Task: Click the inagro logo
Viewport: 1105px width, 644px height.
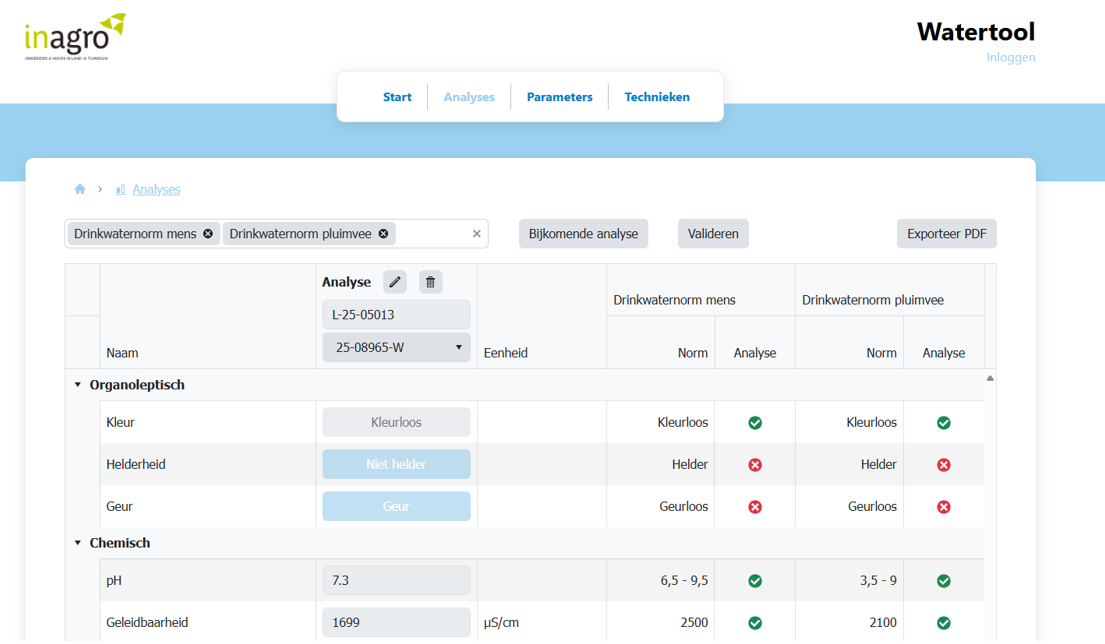Action: pos(75,37)
